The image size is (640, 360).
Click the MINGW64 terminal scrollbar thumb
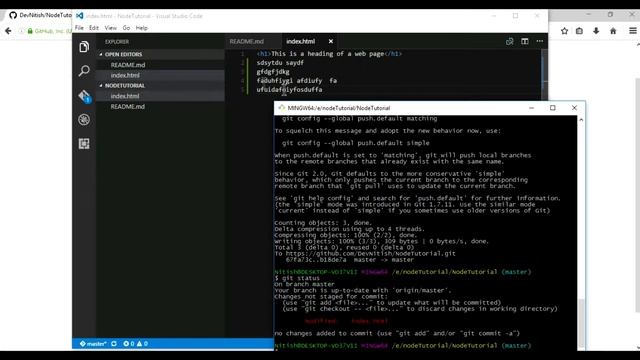point(581,323)
